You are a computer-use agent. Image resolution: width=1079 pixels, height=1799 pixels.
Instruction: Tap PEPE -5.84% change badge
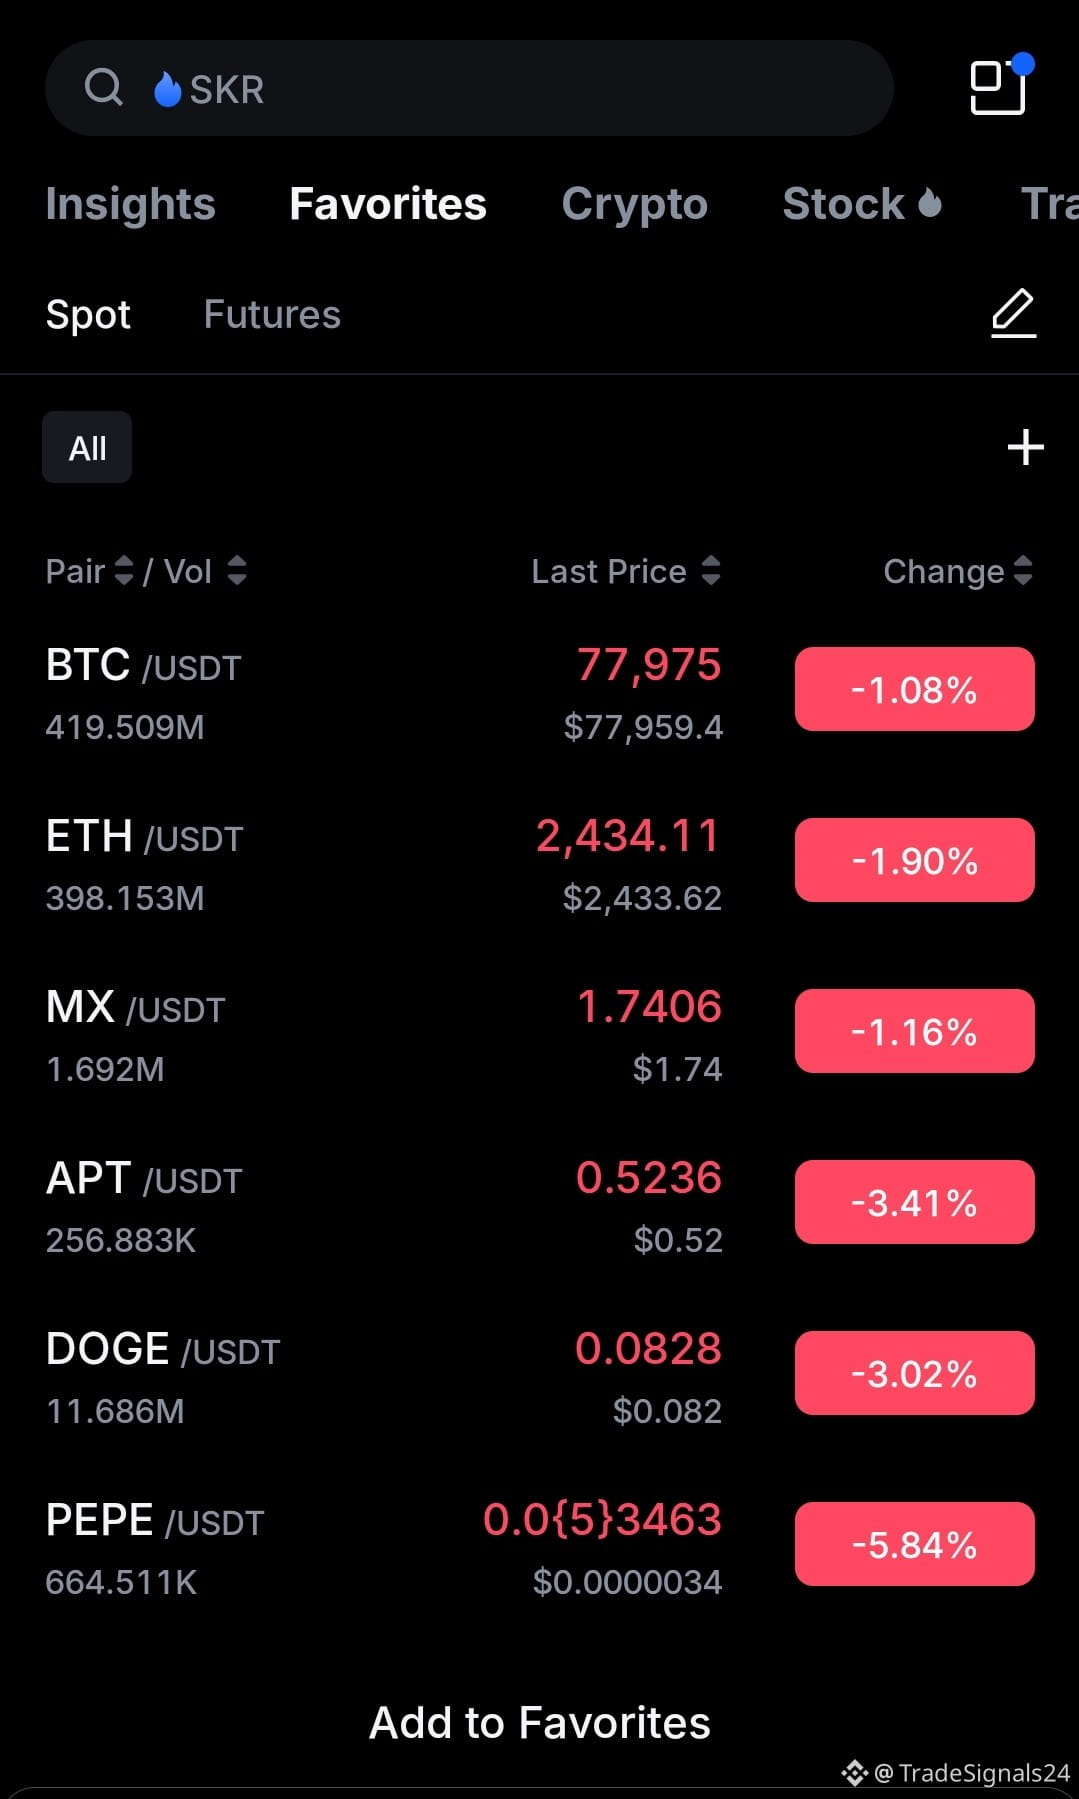[914, 1544]
